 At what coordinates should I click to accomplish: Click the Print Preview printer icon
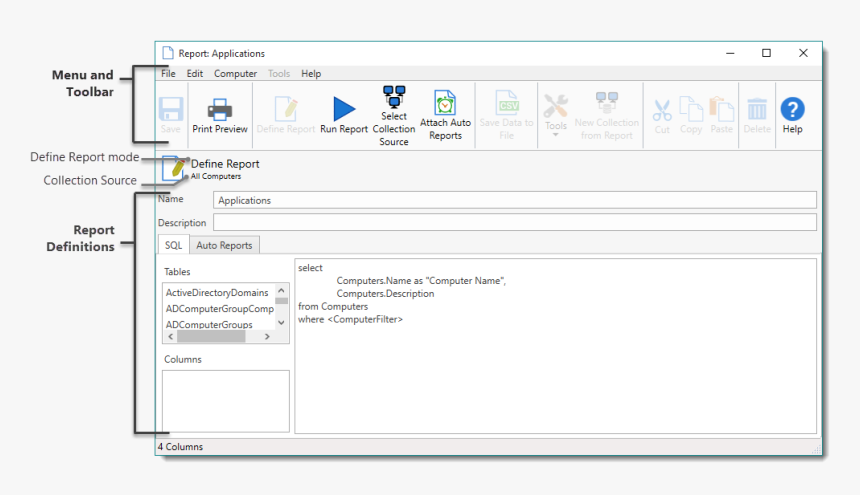click(x=220, y=109)
